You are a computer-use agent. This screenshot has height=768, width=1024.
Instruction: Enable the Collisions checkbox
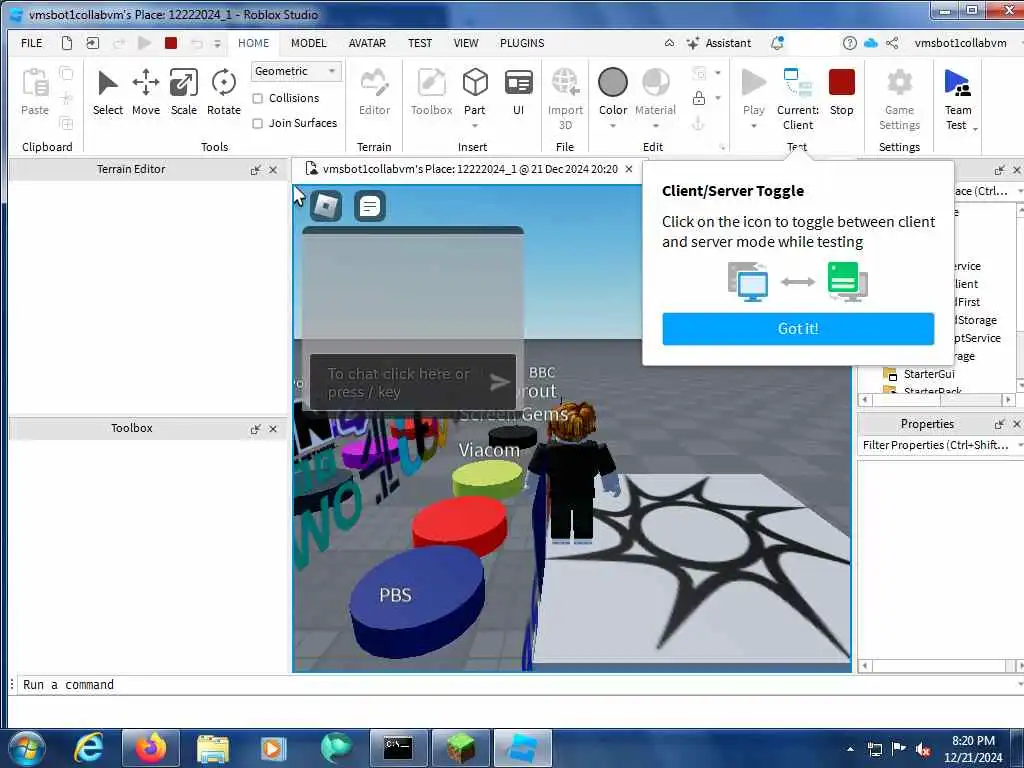click(x=258, y=99)
